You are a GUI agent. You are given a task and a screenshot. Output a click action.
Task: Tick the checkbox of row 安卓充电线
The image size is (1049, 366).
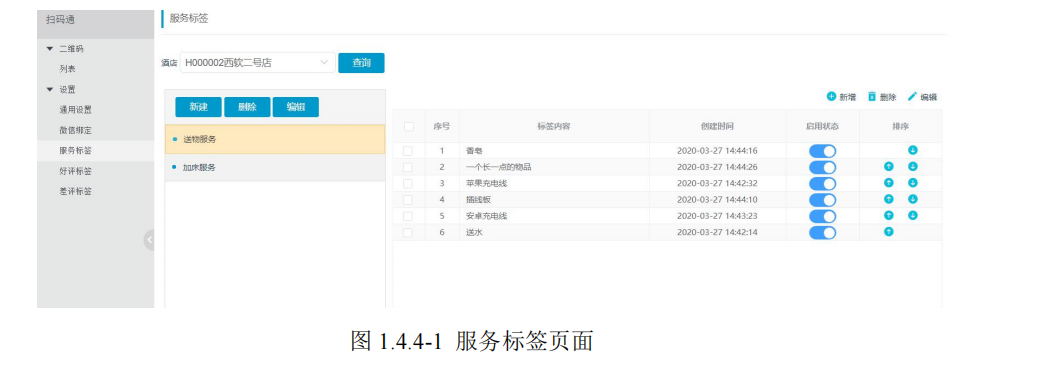(x=408, y=216)
